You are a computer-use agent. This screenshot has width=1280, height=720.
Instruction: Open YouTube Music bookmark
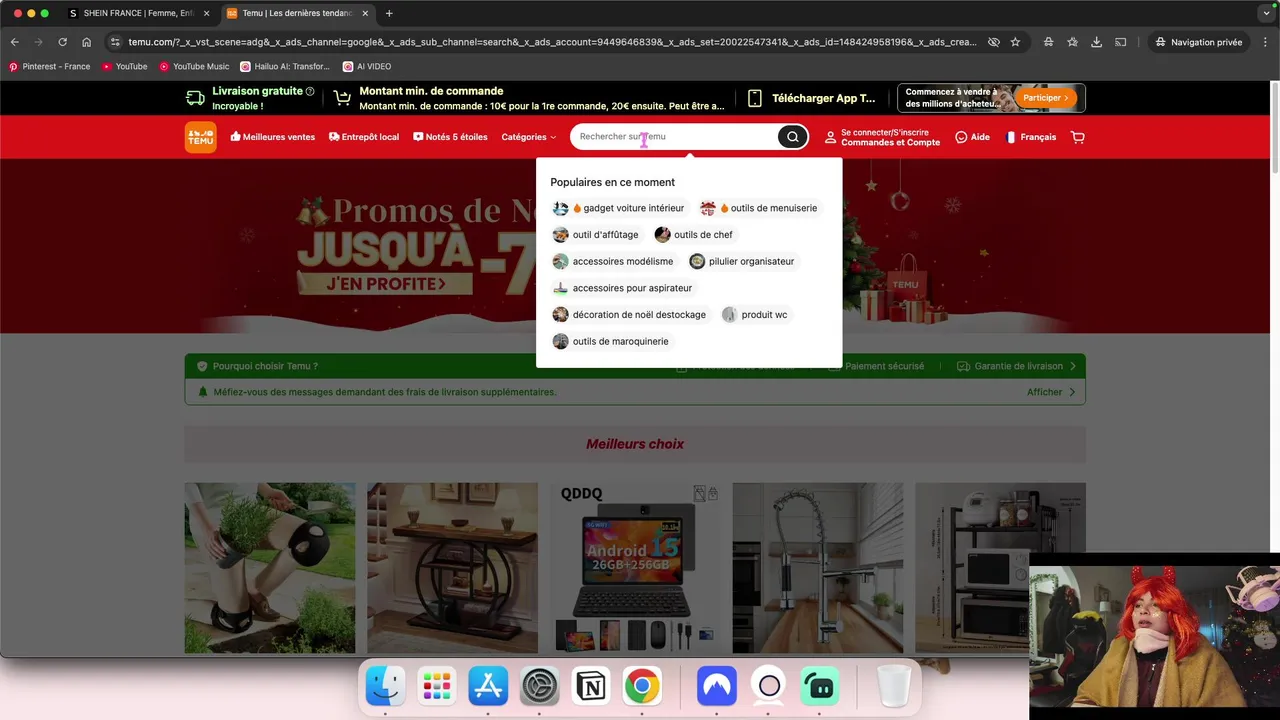(194, 66)
